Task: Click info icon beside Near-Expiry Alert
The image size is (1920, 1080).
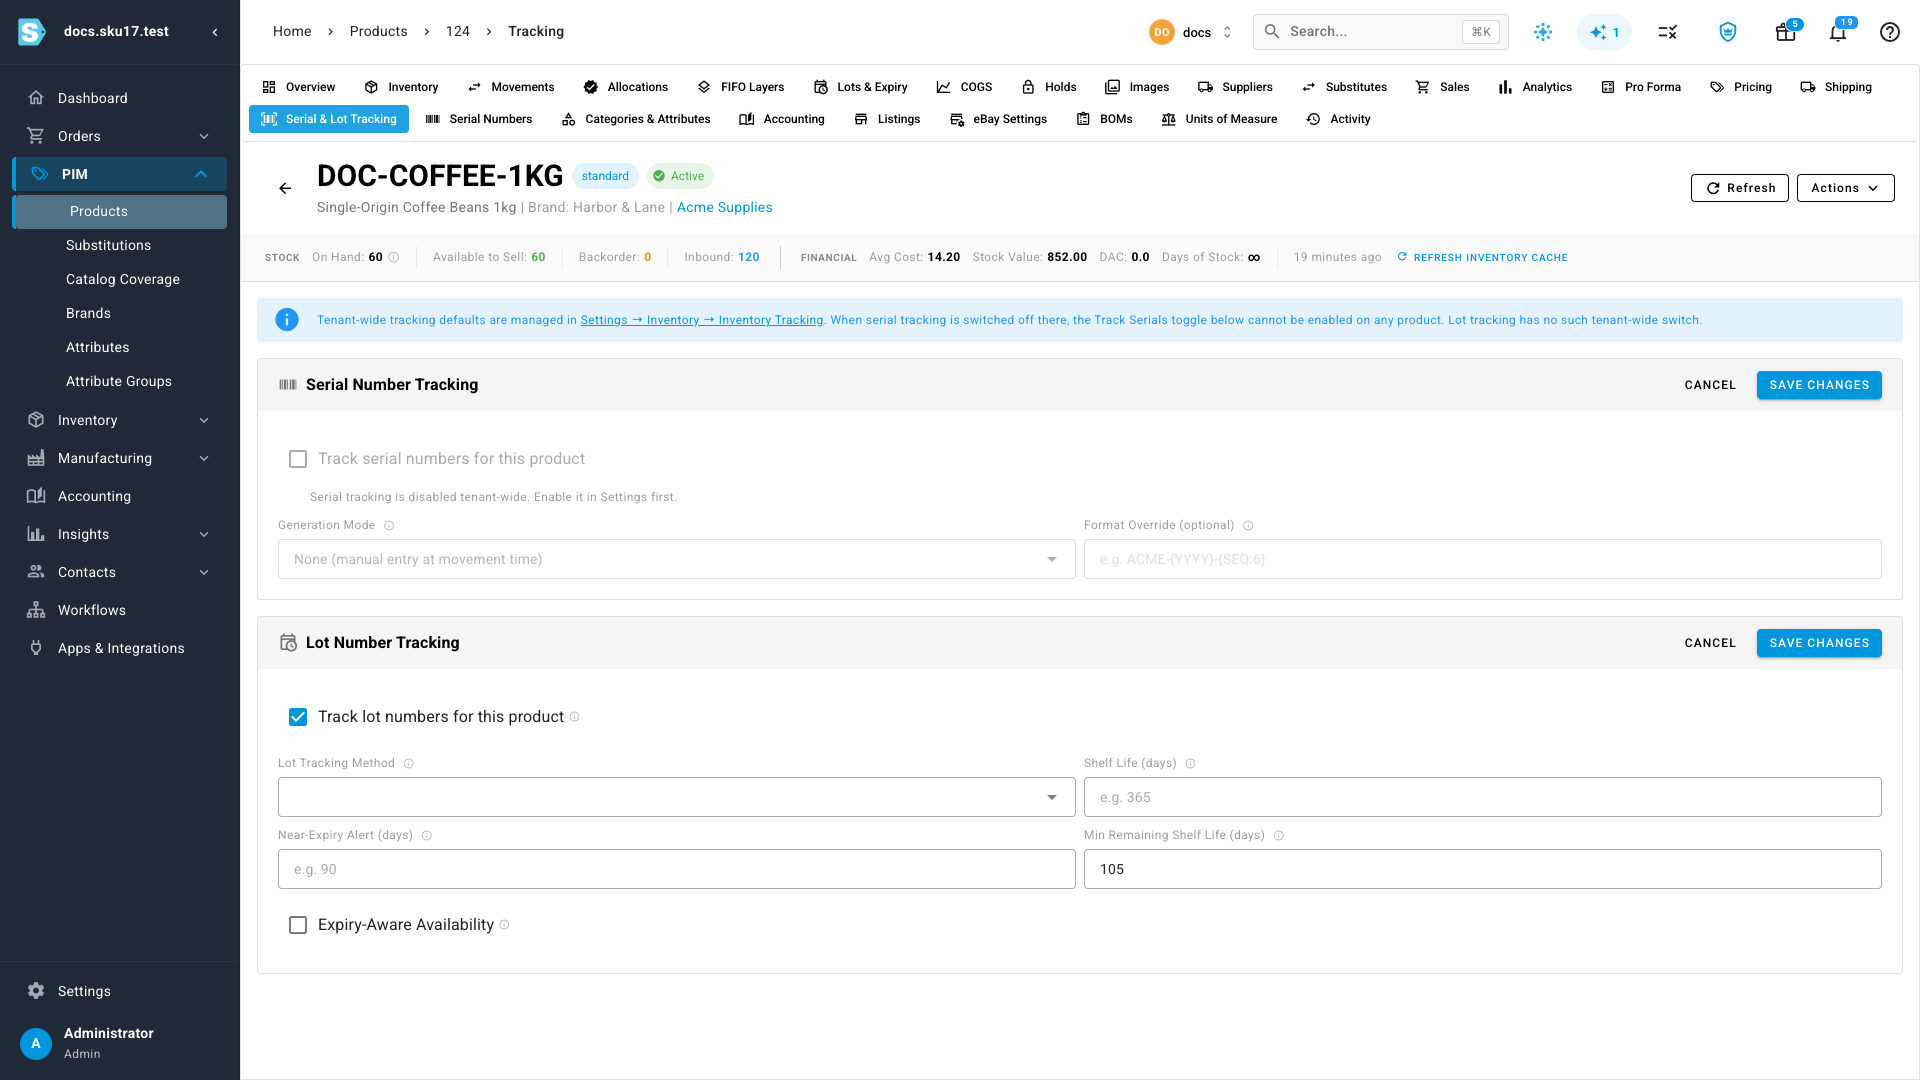Action: (426, 836)
